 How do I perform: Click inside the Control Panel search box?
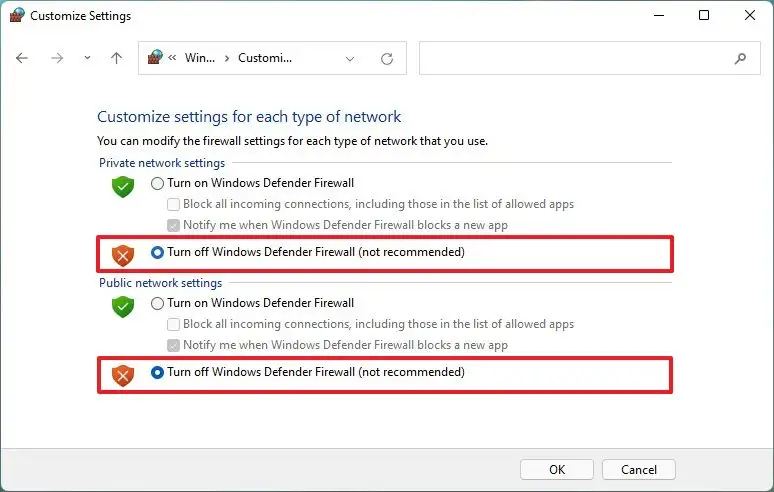589,58
